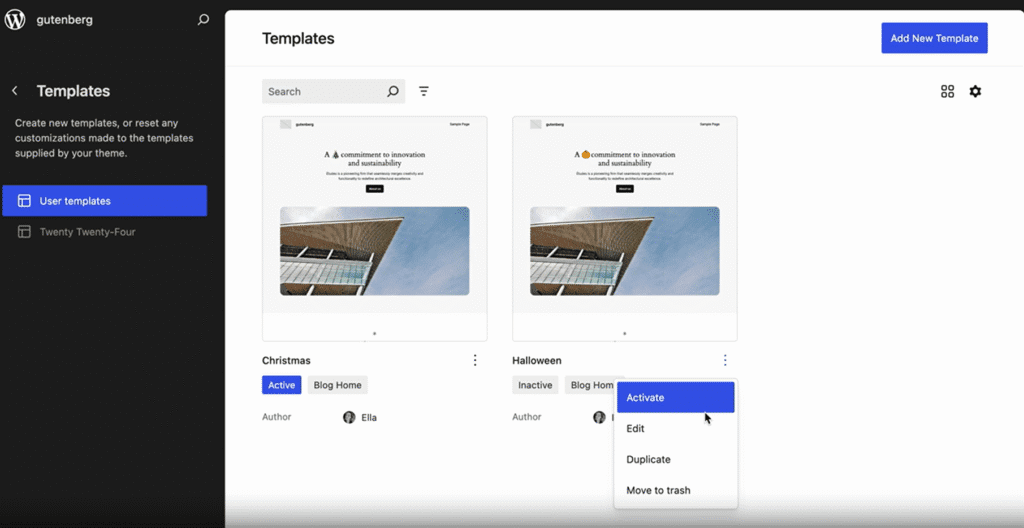This screenshot has height=528, width=1024.
Task: Open the filter icon next to Search
Action: tap(424, 91)
